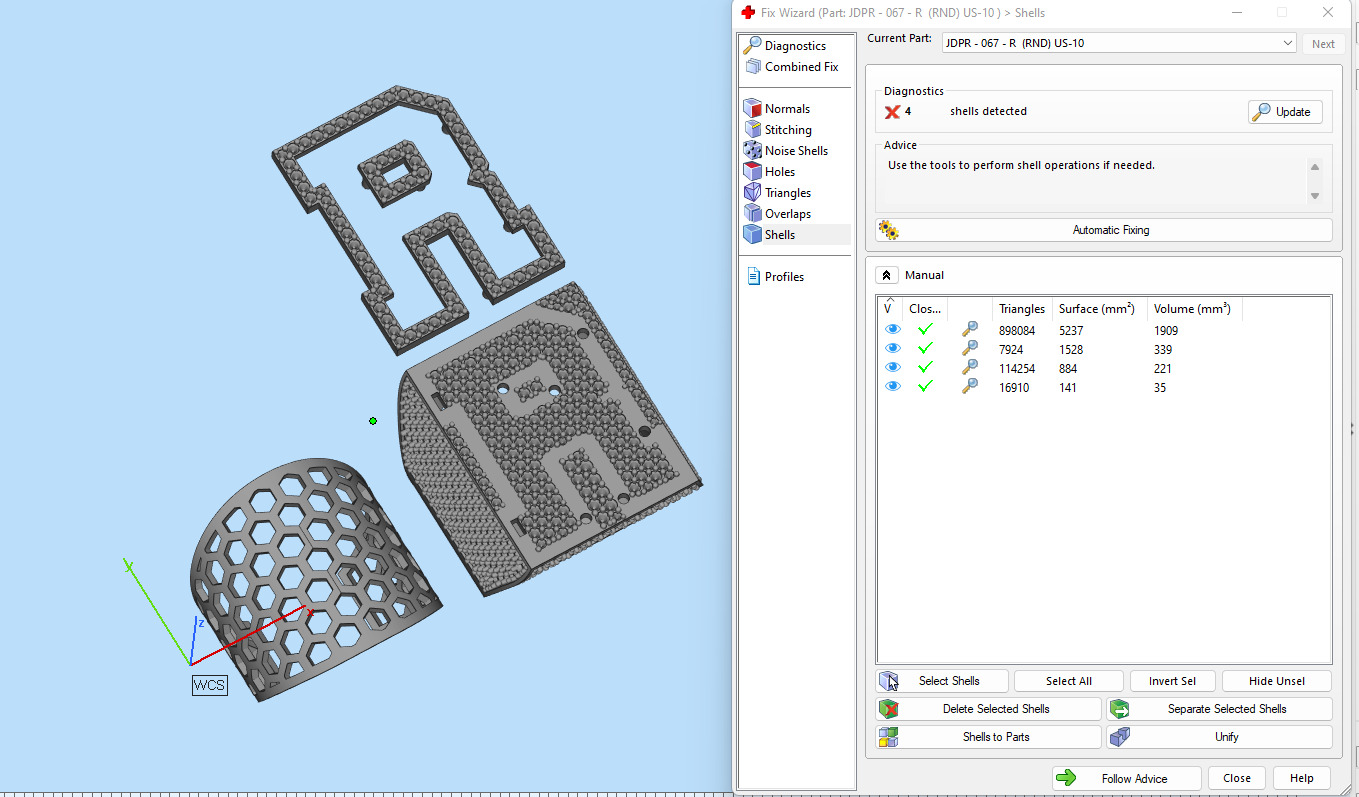Separate Selected Shells
This screenshot has height=797, width=1359.
[1220, 709]
